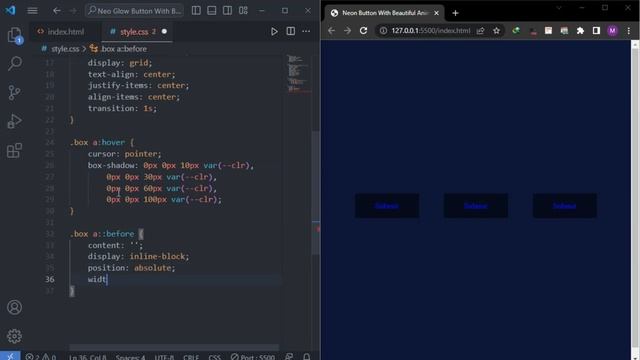
Task: Close the unsaved style.css tab dot
Action: (164, 31)
